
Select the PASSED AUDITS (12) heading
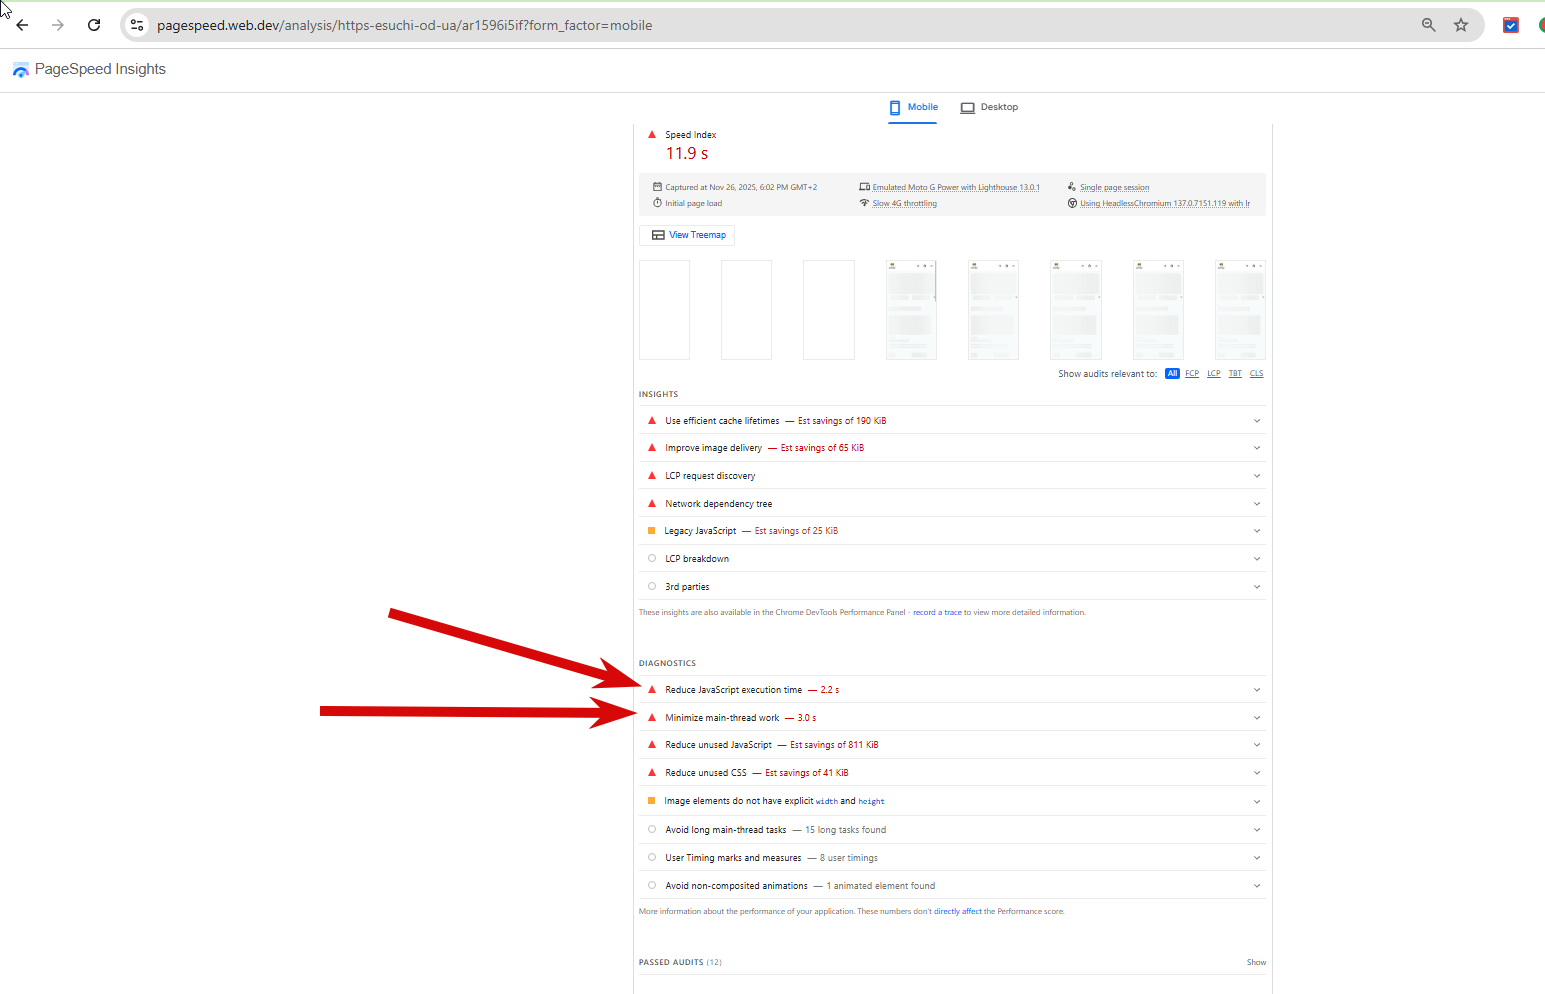pyautogui.click(x=680, y=962)
